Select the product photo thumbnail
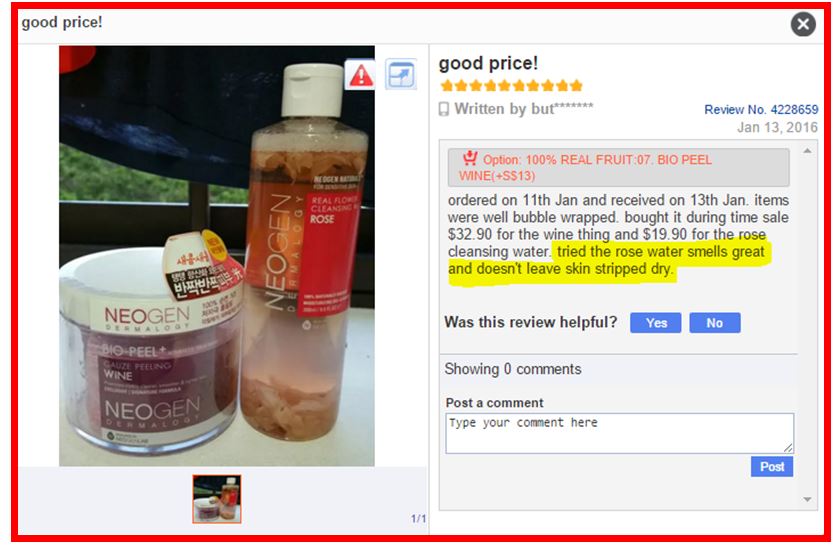The image size is (840, 548). coord(217,499)
